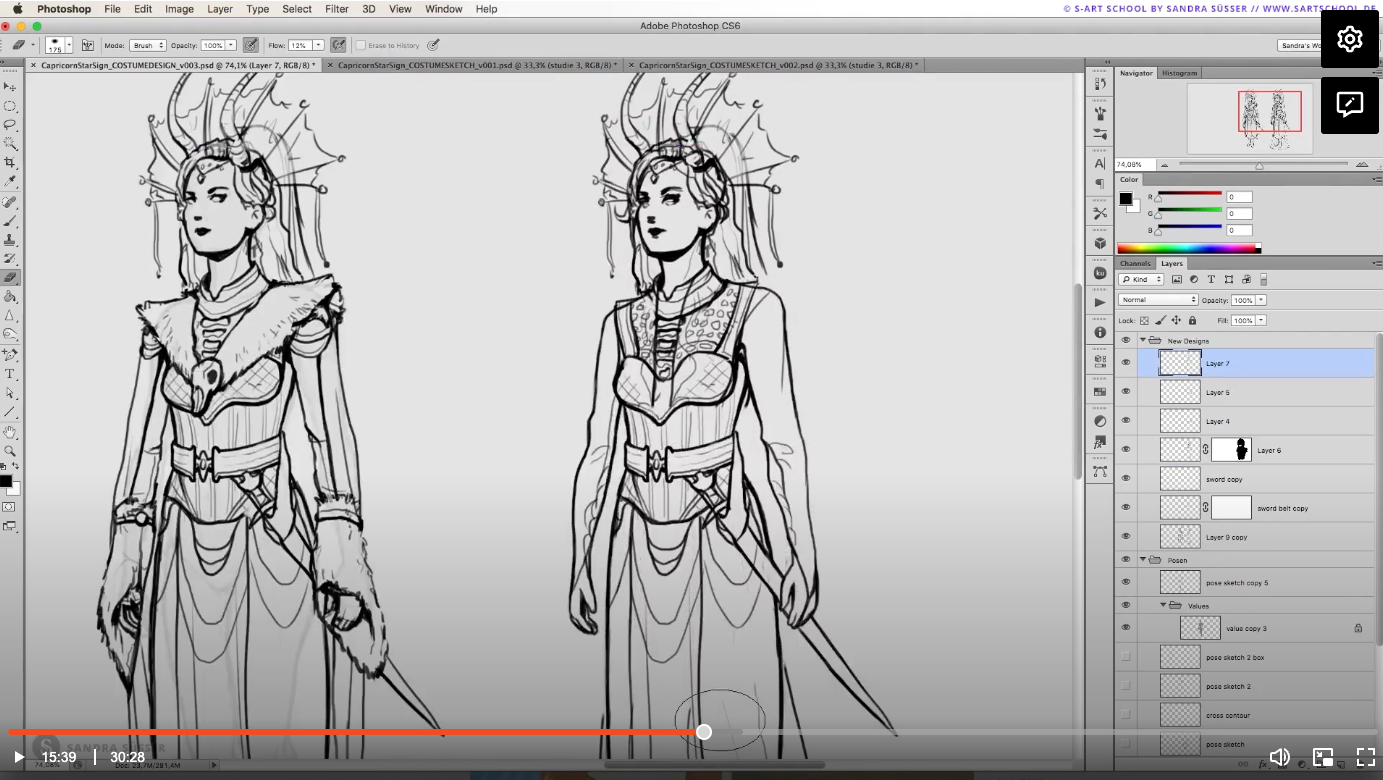Lock transparent pixels in Layers panel
The image size is (1383, 780).
(1145, 320)
